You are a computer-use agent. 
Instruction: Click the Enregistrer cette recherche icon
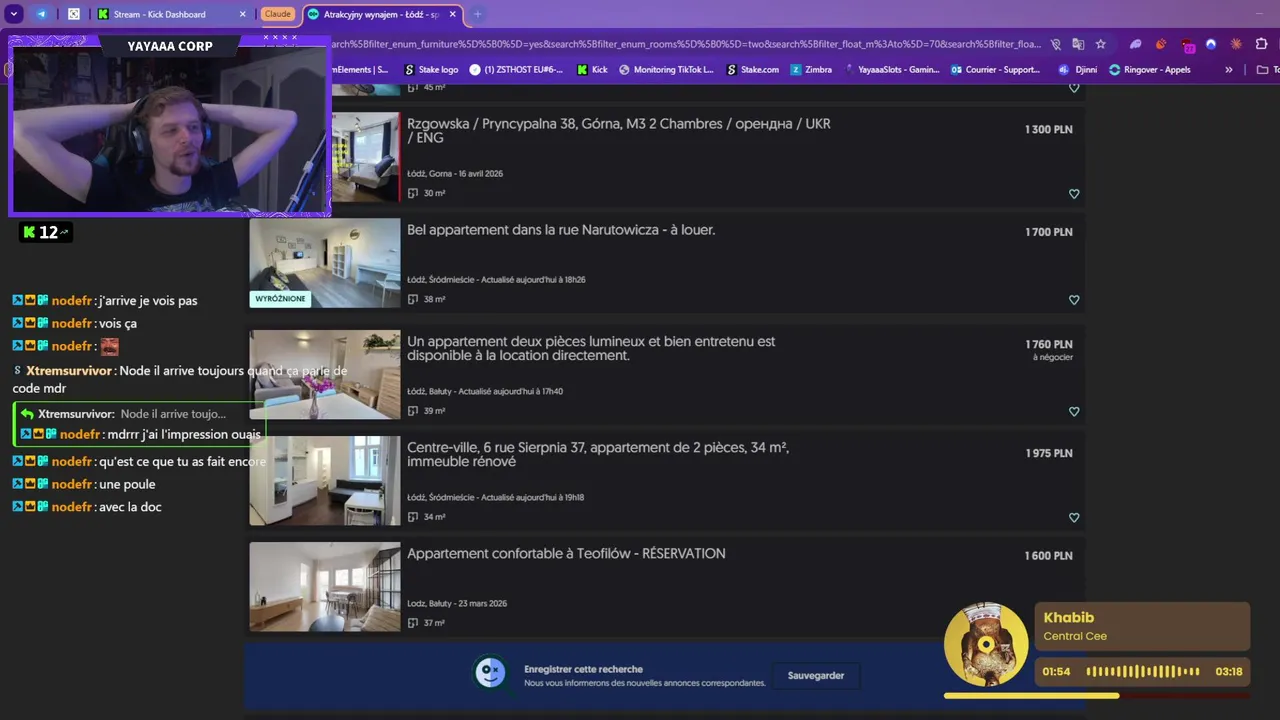click(x=490, y=673)
